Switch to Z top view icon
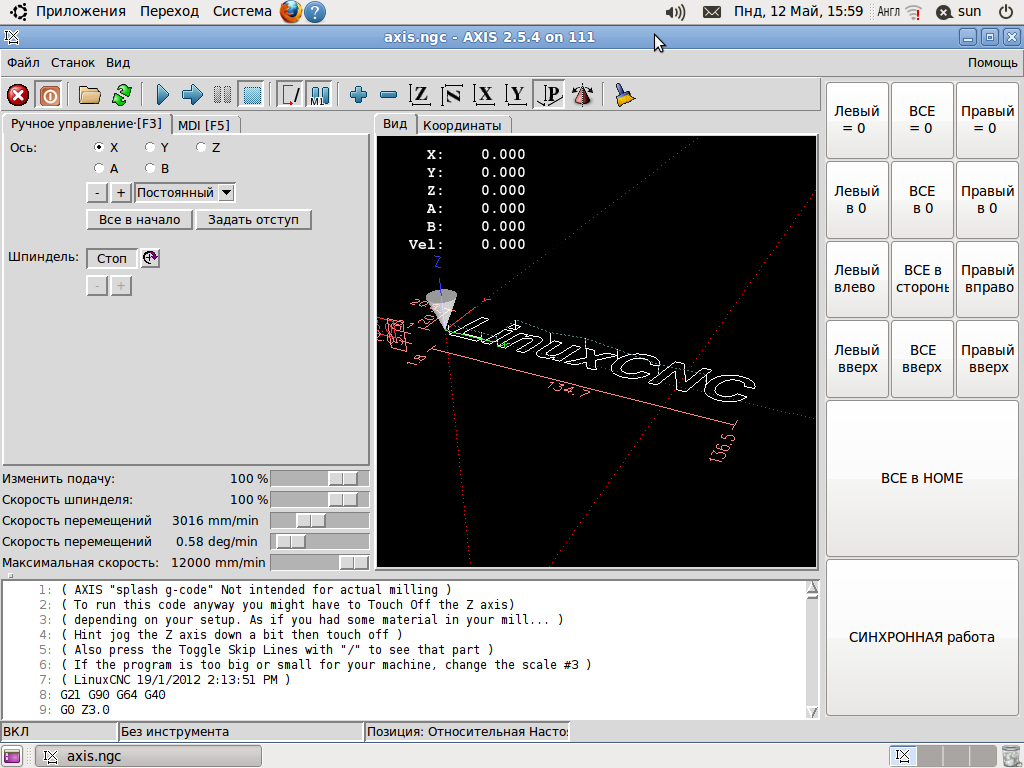The image size is (1024, 768). tap(421, 95)
